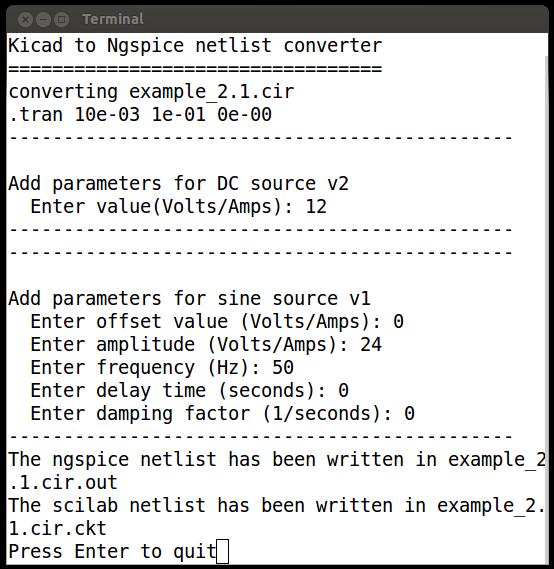The width and height of the screenshot is (554, 569).
Task: Click 'Add parameters for sine source v1' text
Action: coord(189,299)
